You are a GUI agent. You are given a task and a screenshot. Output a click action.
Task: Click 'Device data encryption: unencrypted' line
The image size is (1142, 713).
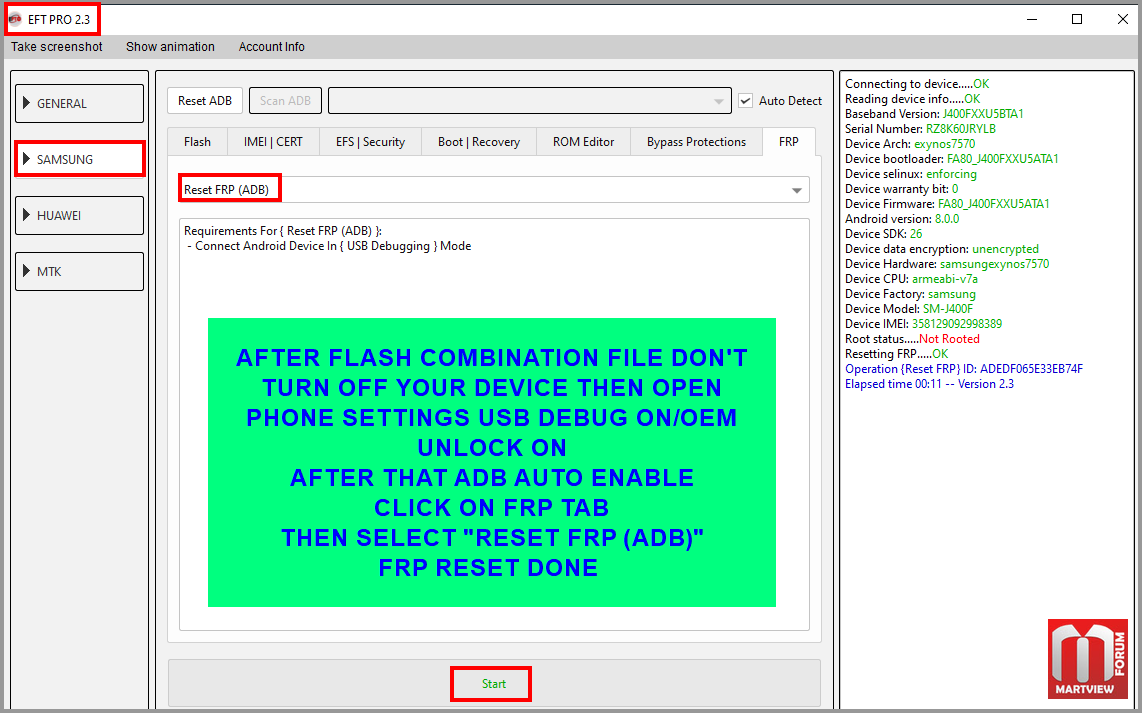pyautogui.click(x=942, y=249)
